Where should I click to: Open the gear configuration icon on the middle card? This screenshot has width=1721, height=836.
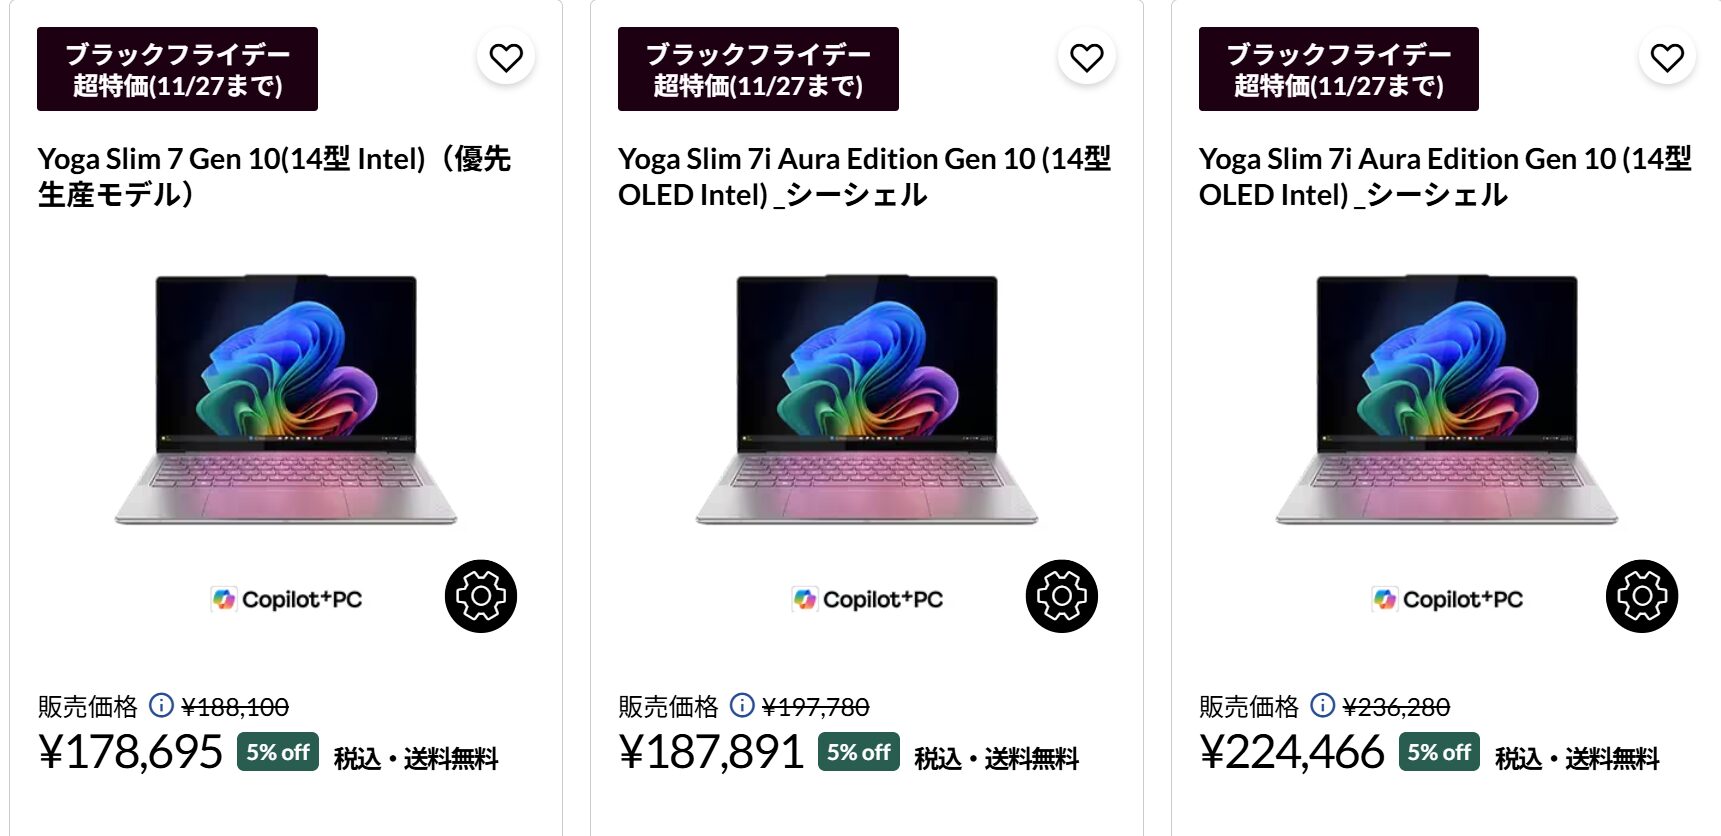pyautogui.click(x=1061, y=596)
